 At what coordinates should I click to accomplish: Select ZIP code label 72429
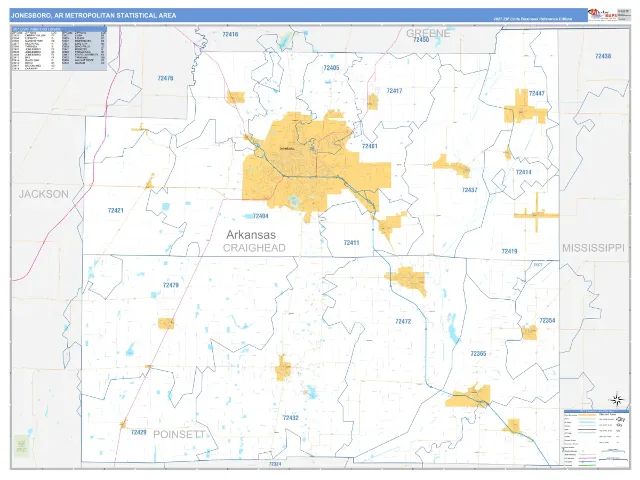pos(138,432)
